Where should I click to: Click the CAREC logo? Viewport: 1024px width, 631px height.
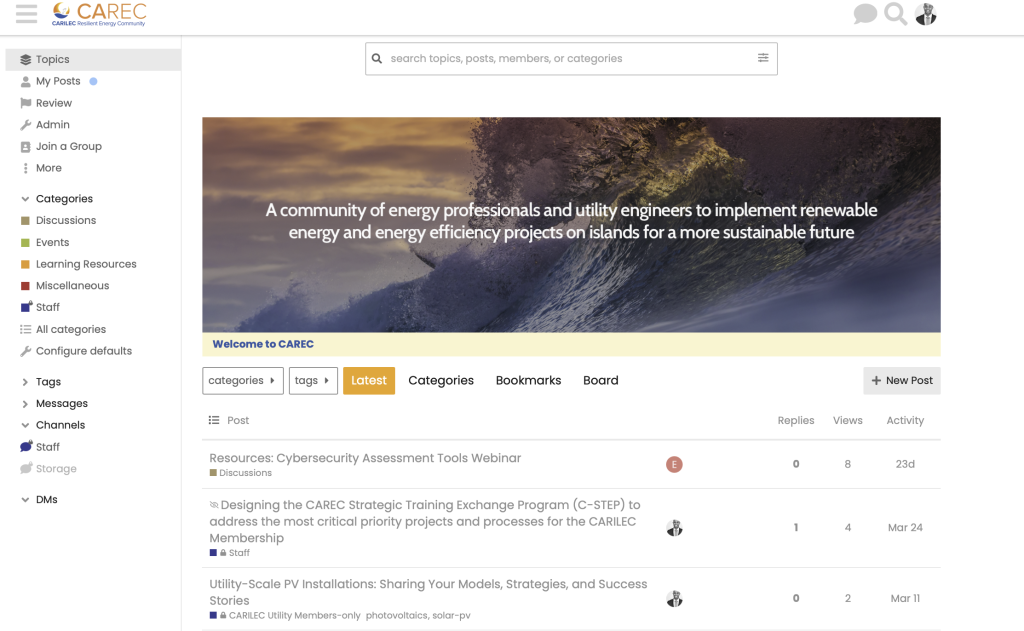pos(99,14)
